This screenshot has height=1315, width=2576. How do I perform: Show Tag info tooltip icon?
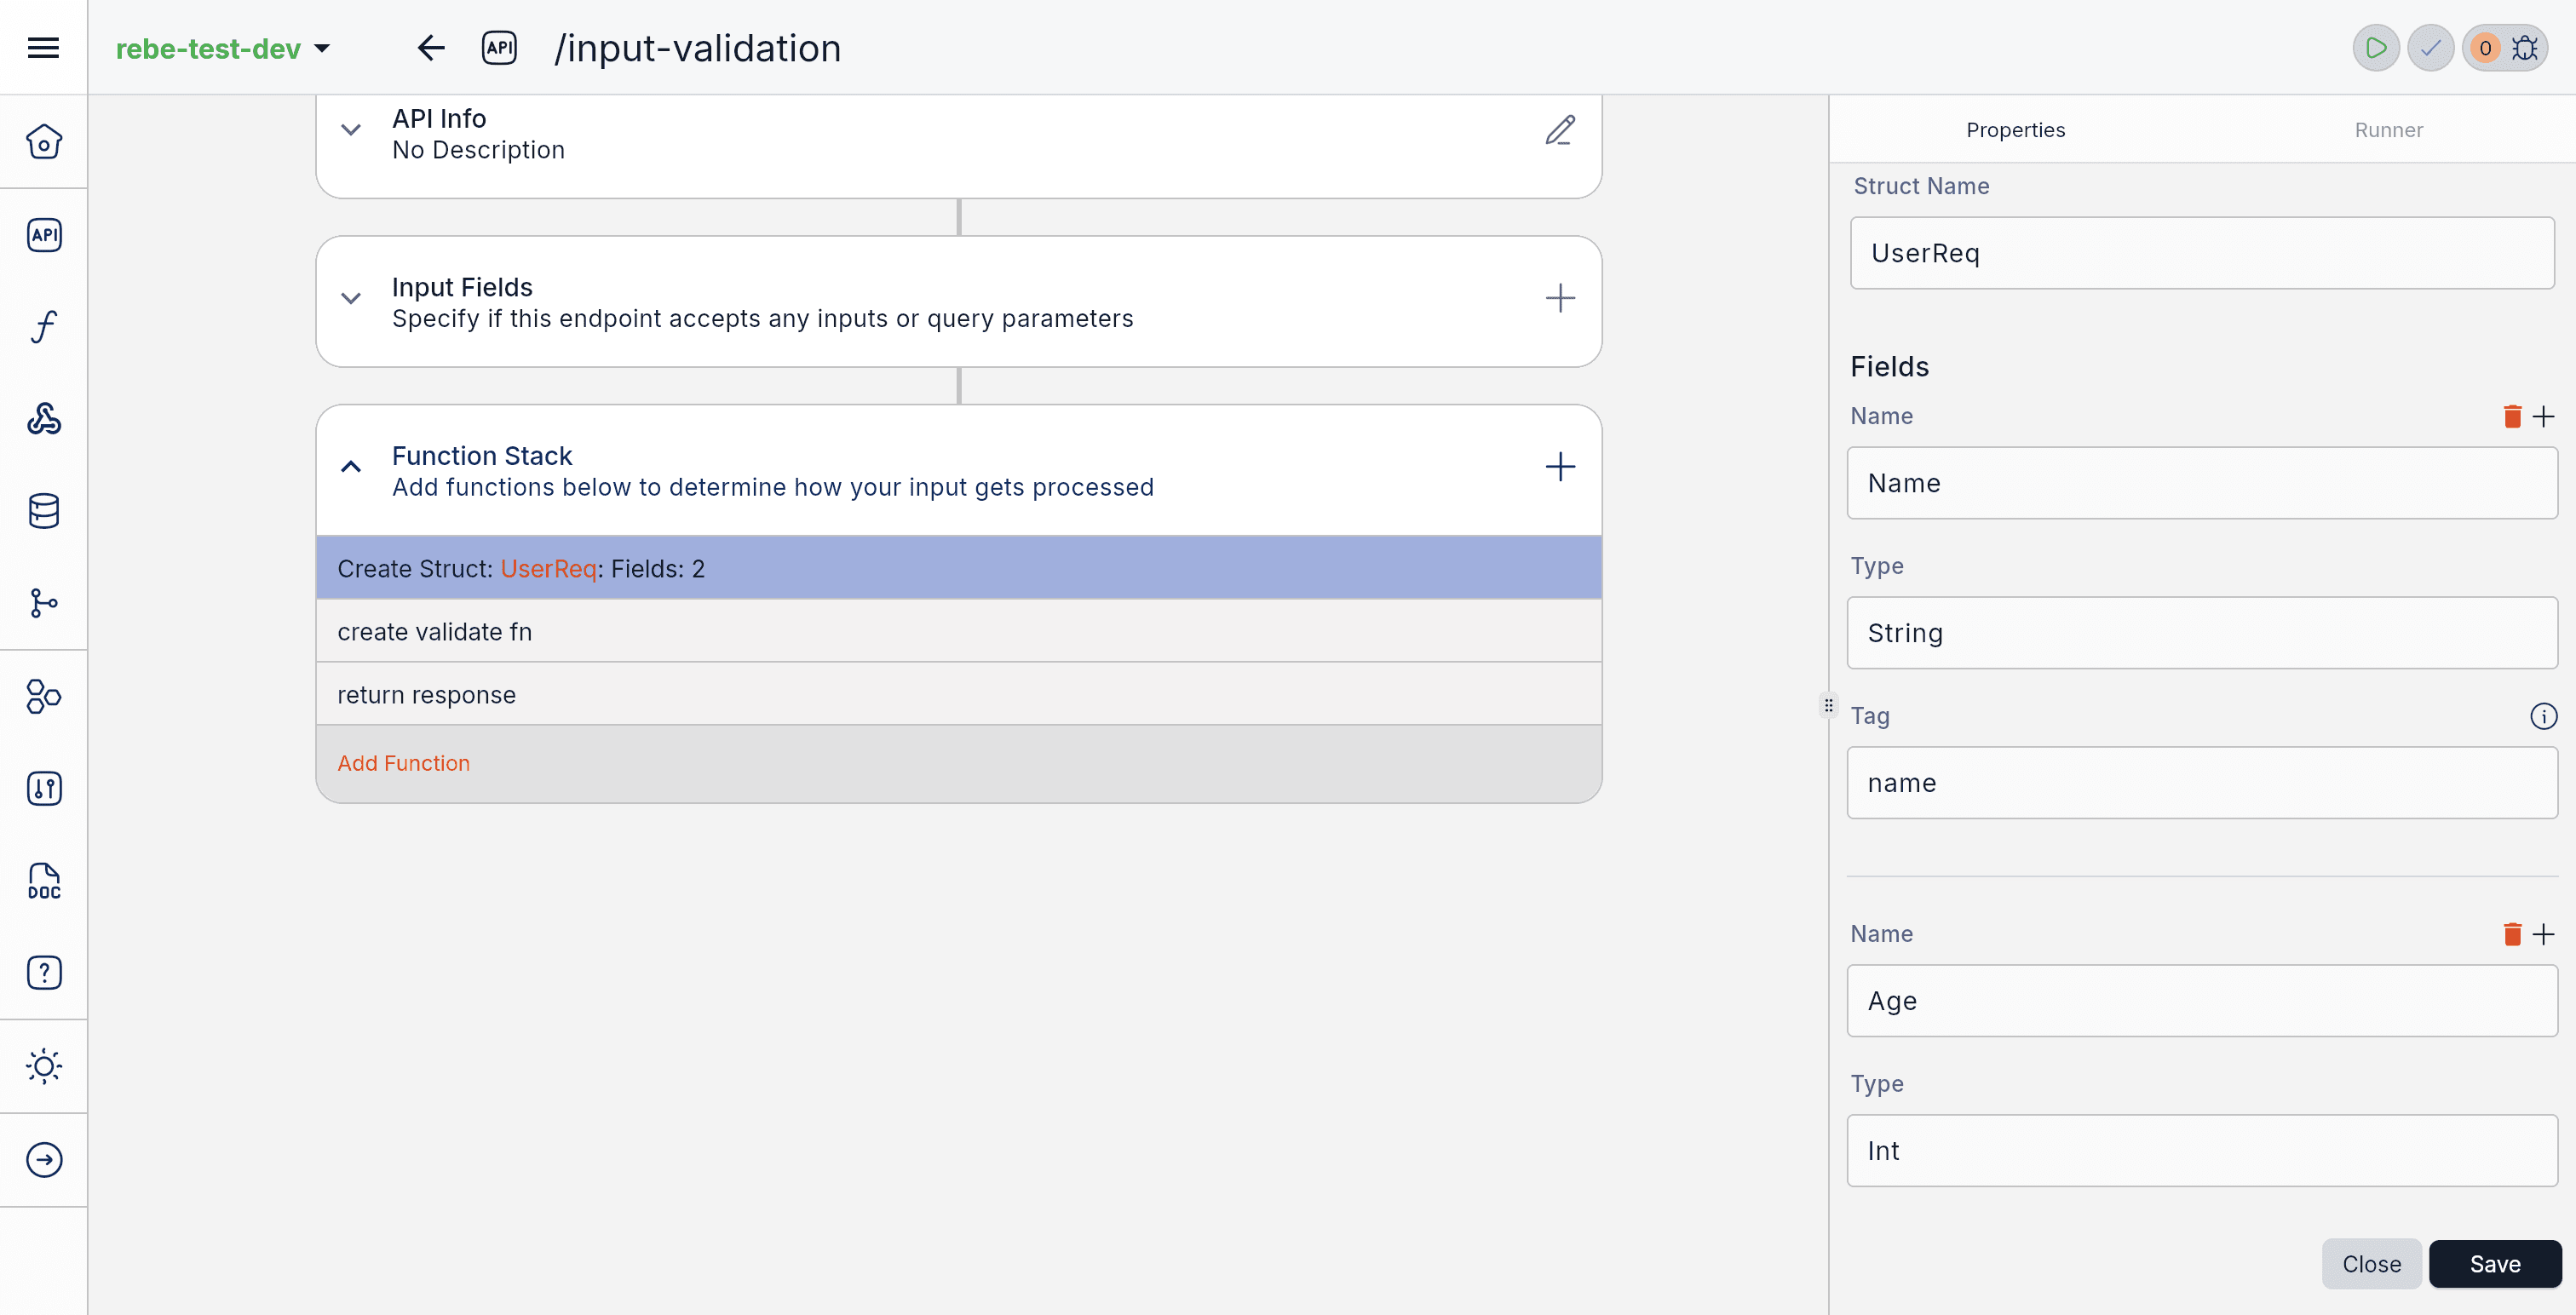tap(2544, 716)
